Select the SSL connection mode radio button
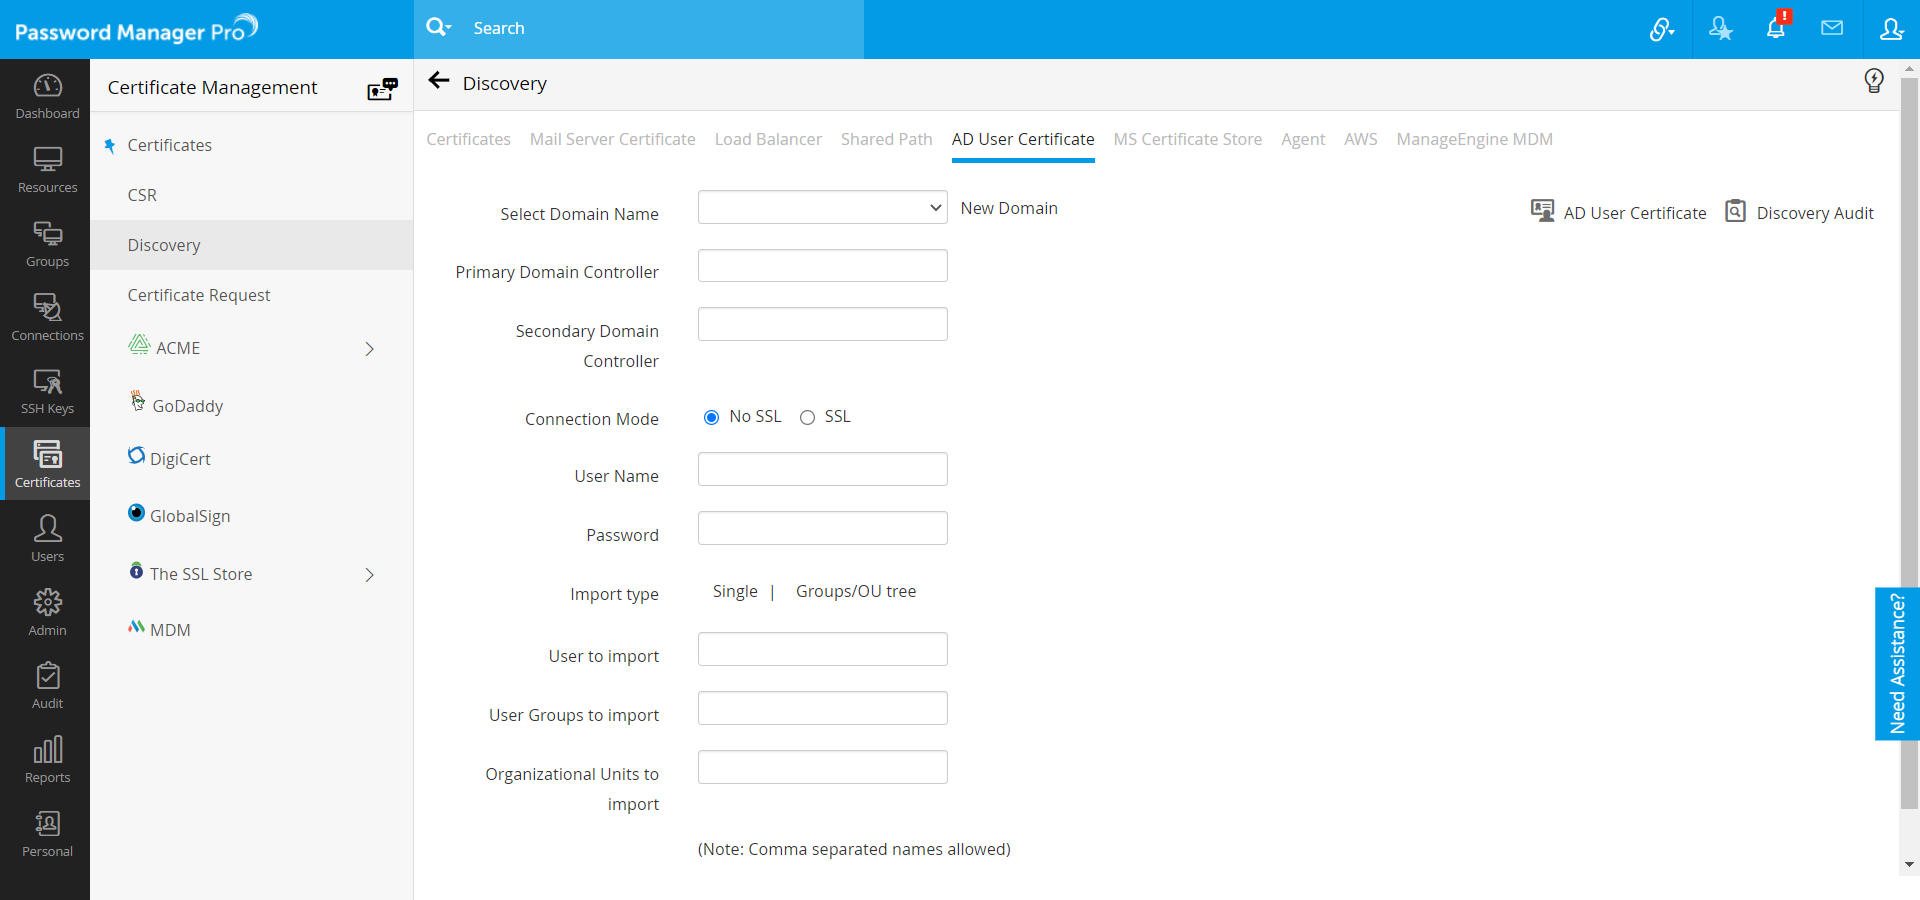 [807, 417]
